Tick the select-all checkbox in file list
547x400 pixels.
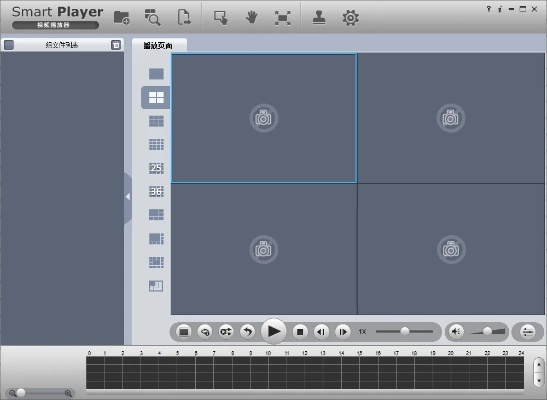coord(9,45)
